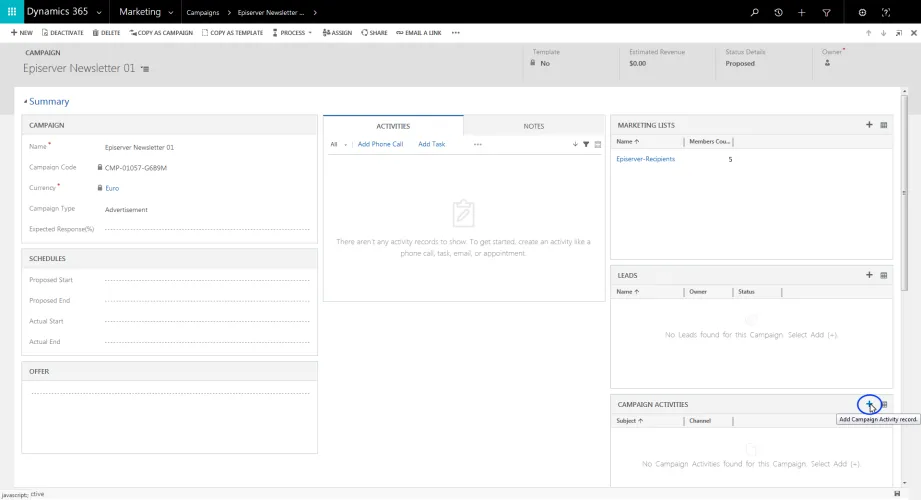Click the Actual End date field

pyautogui.click(x=207, y=342)
